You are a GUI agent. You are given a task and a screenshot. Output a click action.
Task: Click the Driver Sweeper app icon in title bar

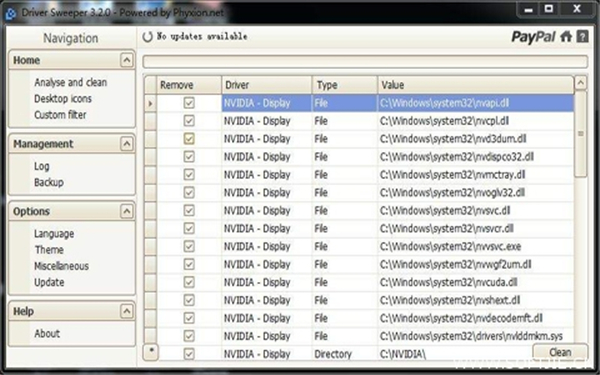point(11,13)
